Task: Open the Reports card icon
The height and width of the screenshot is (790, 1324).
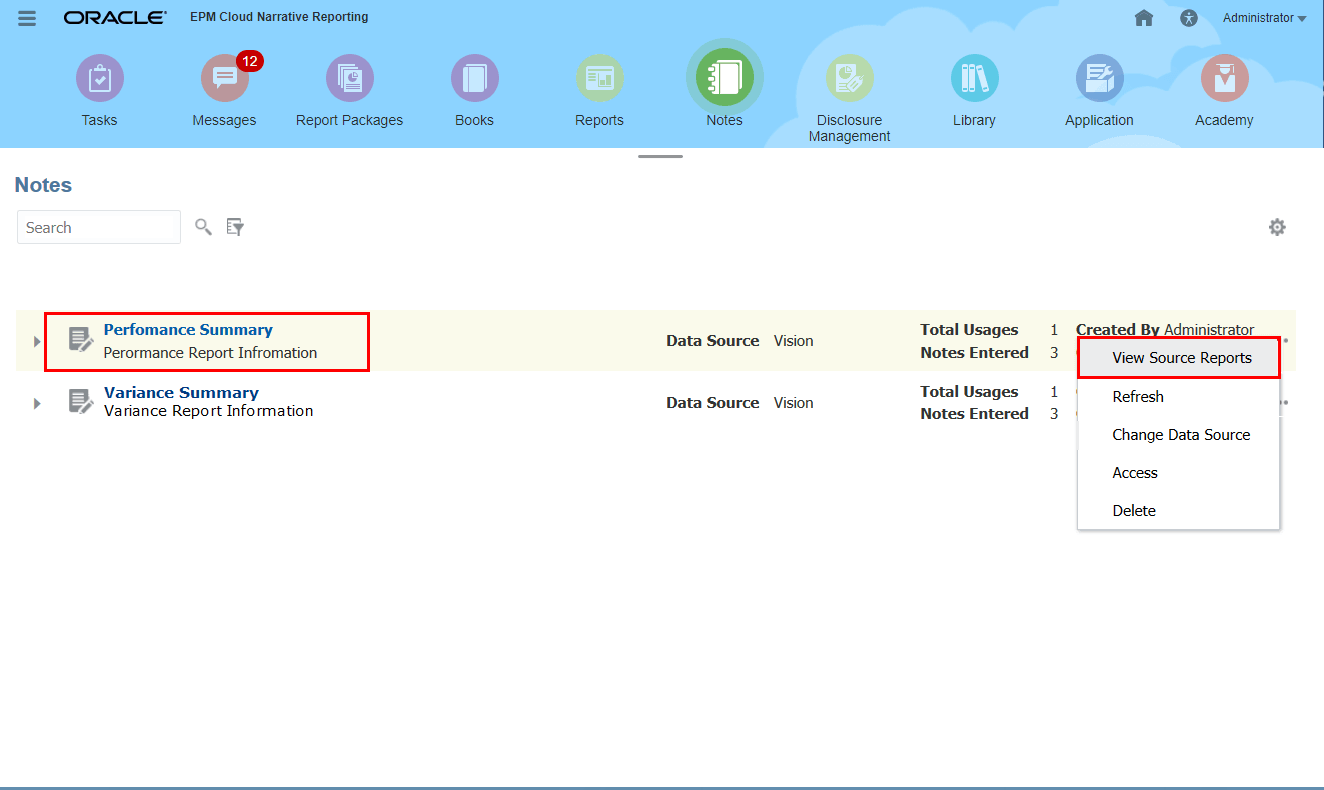Action: point(599,78)
